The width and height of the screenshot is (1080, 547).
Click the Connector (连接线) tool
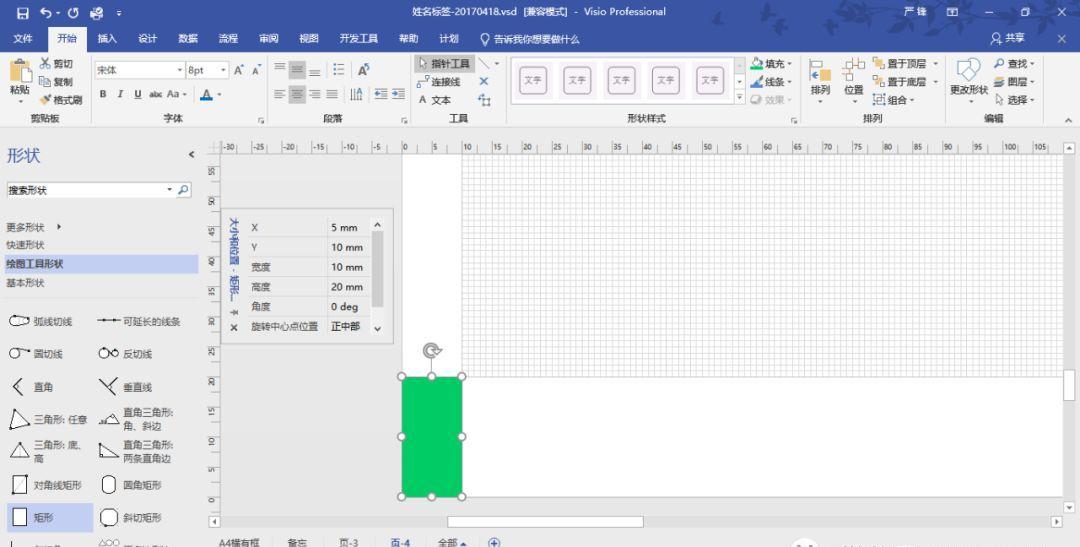pyautogui.click(x=440, y=82)
